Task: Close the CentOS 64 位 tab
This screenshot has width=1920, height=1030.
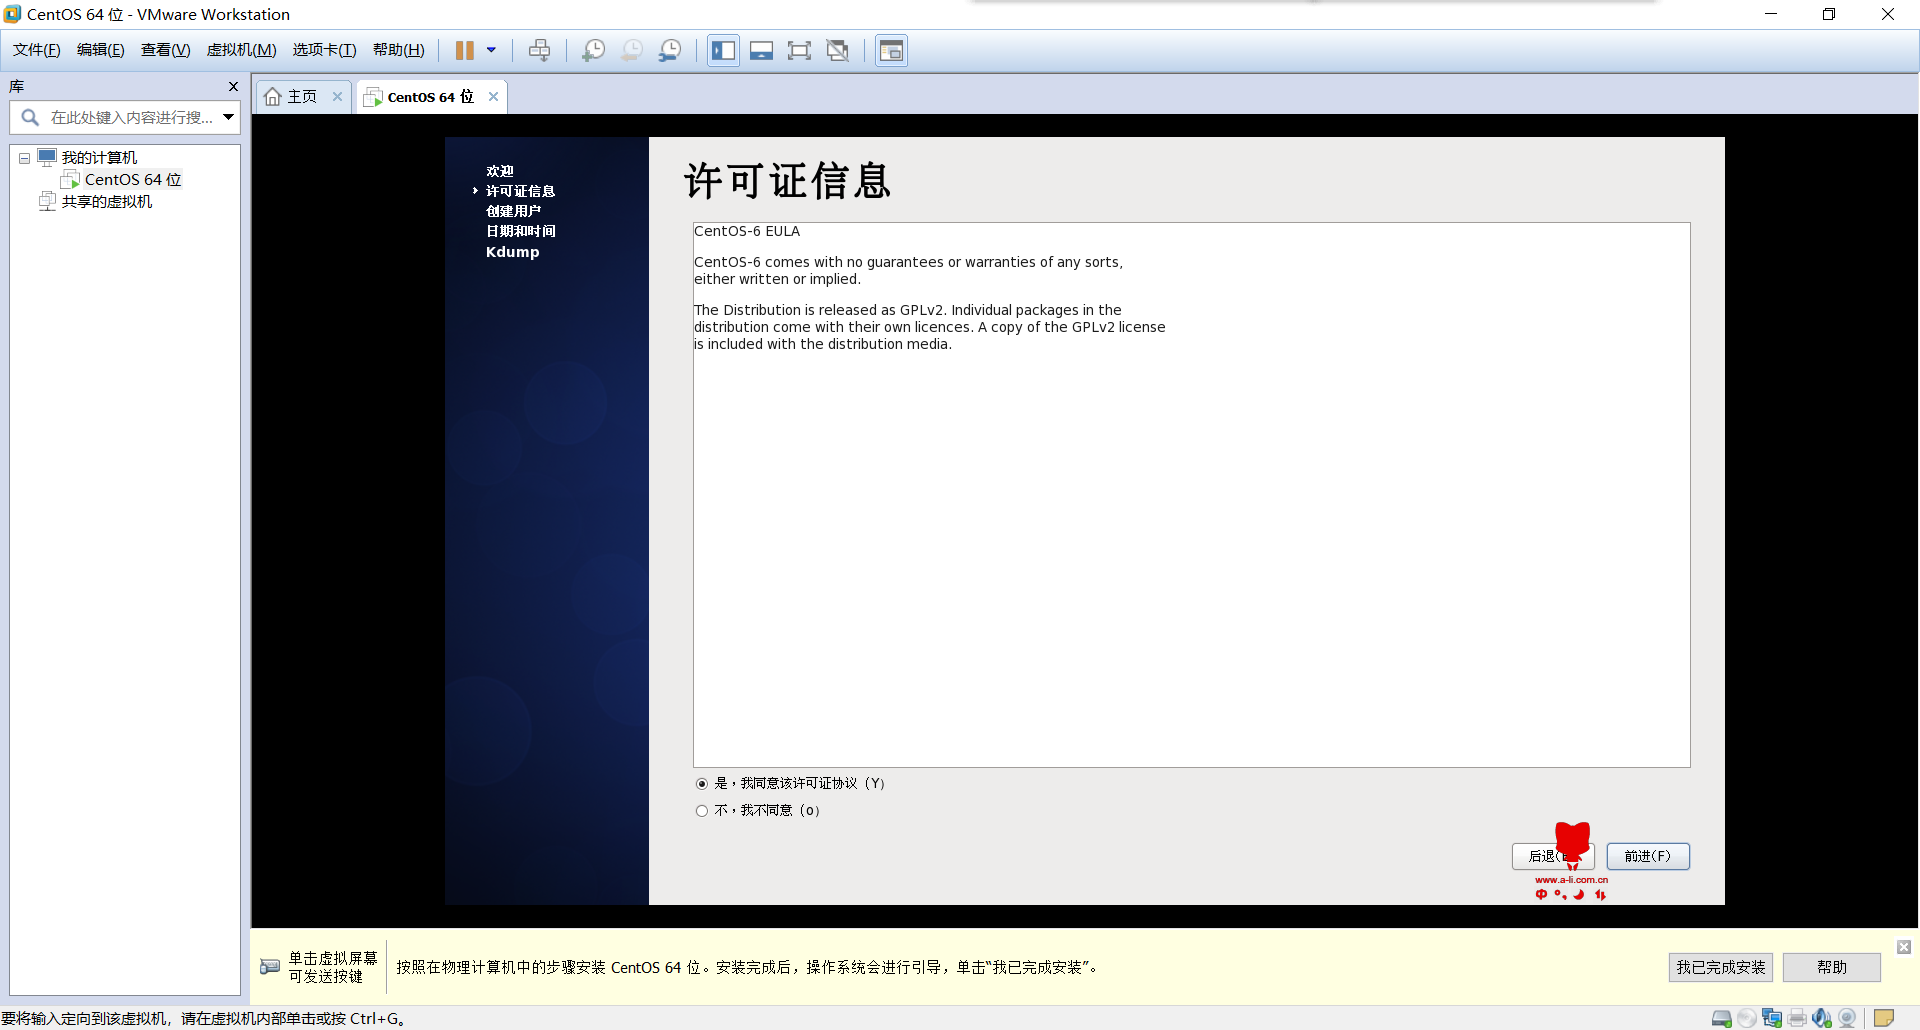Action: (x=493, y=97)
